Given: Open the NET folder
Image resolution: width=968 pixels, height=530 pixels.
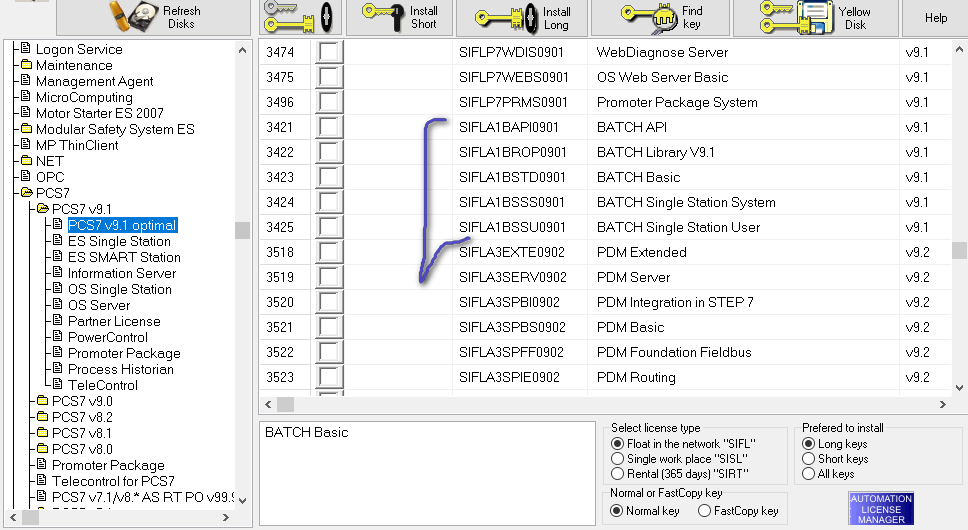Looking at the screenshot, I should click(49, 162).
